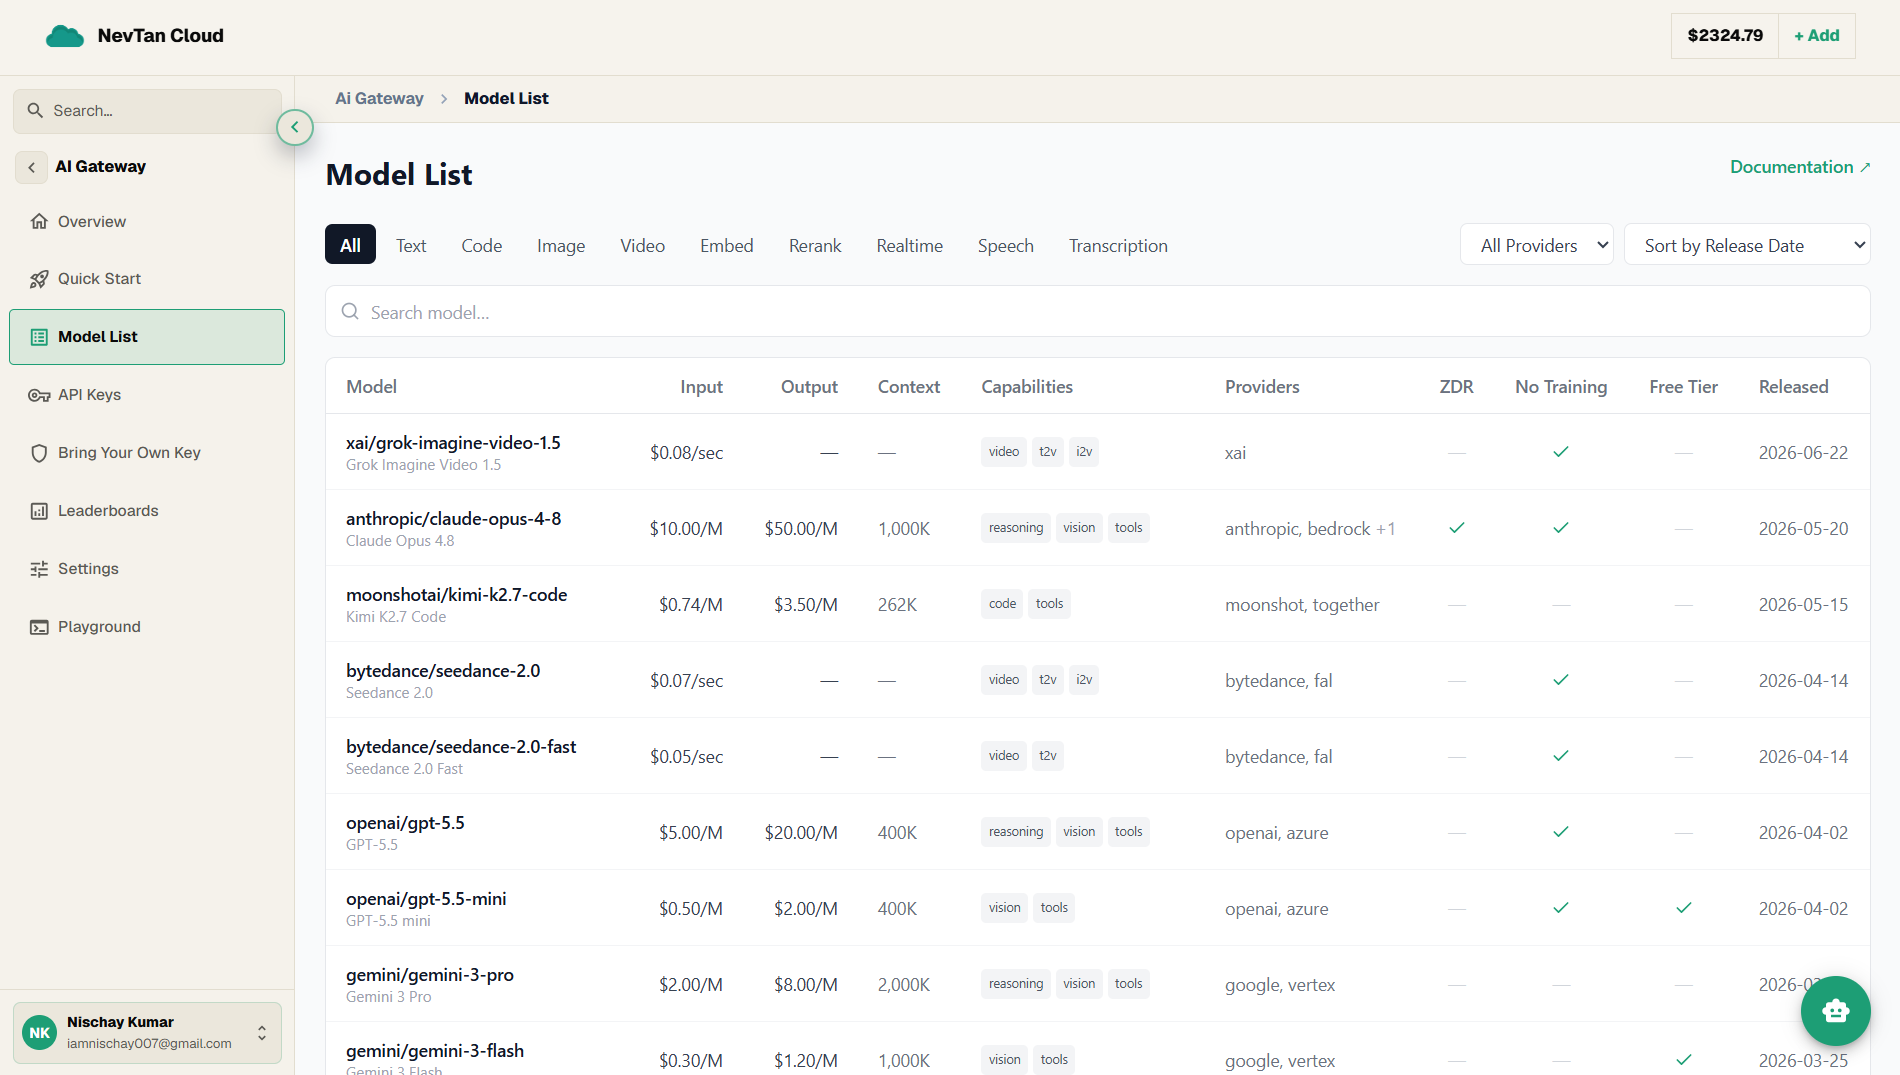Click the 'moonshot, together' providers cell
The height and width of the screenshot is (1075, 1900).
pyautogui.click(x=1302, y=604)
